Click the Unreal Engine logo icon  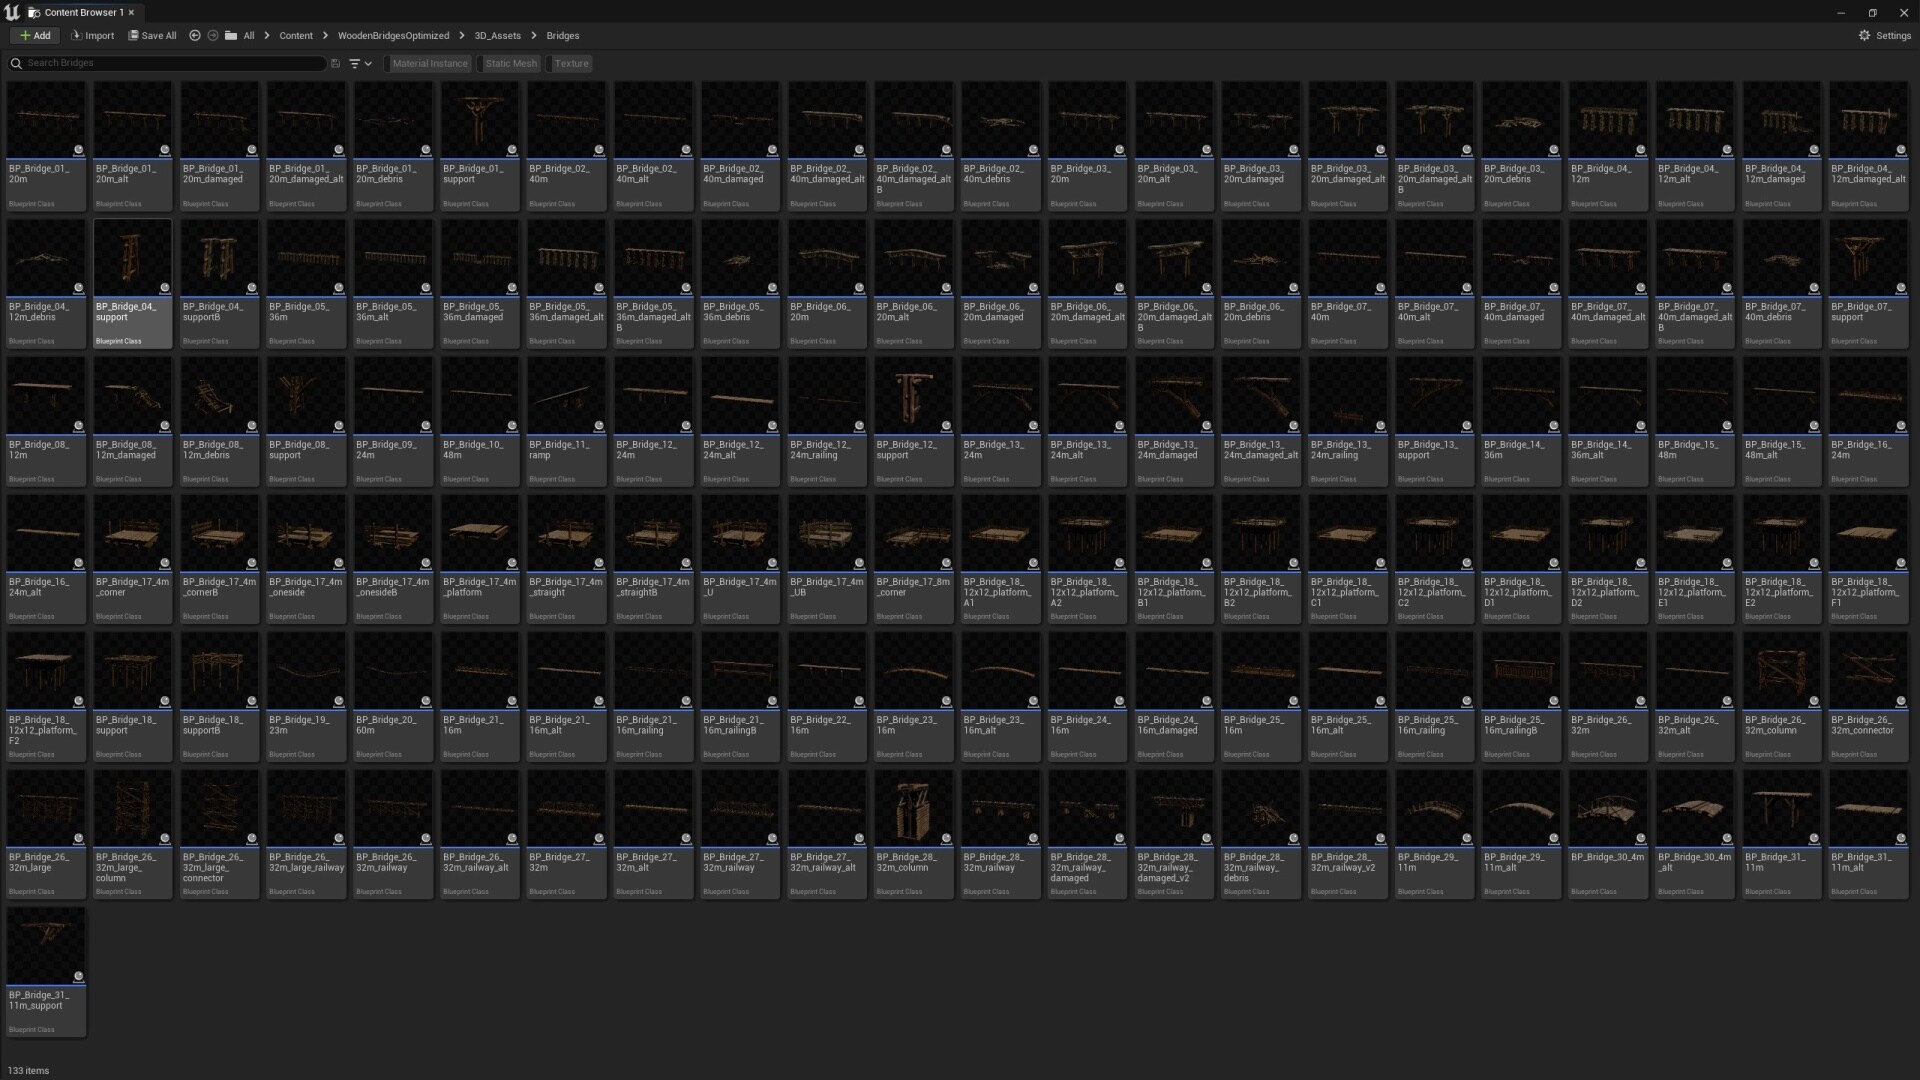[x=12, y=12]
